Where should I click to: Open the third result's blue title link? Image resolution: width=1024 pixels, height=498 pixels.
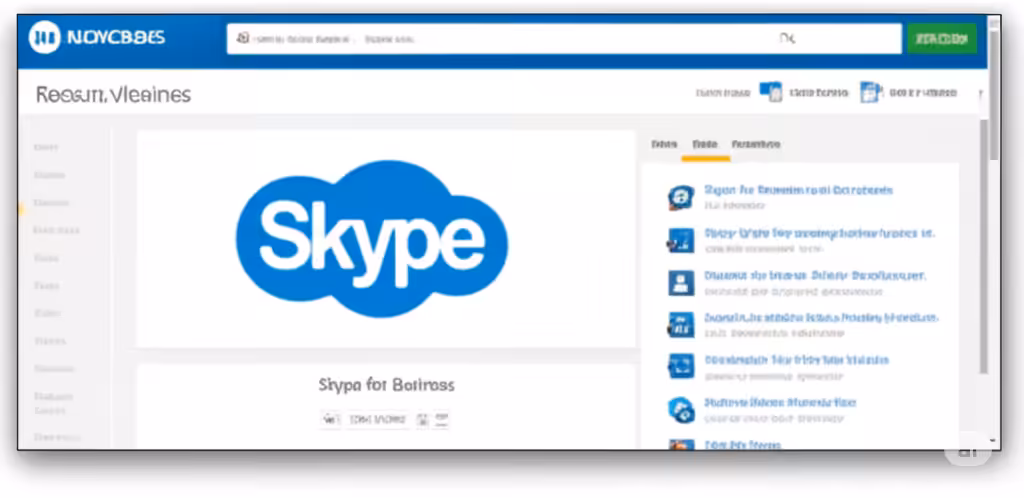coord(815,276)
